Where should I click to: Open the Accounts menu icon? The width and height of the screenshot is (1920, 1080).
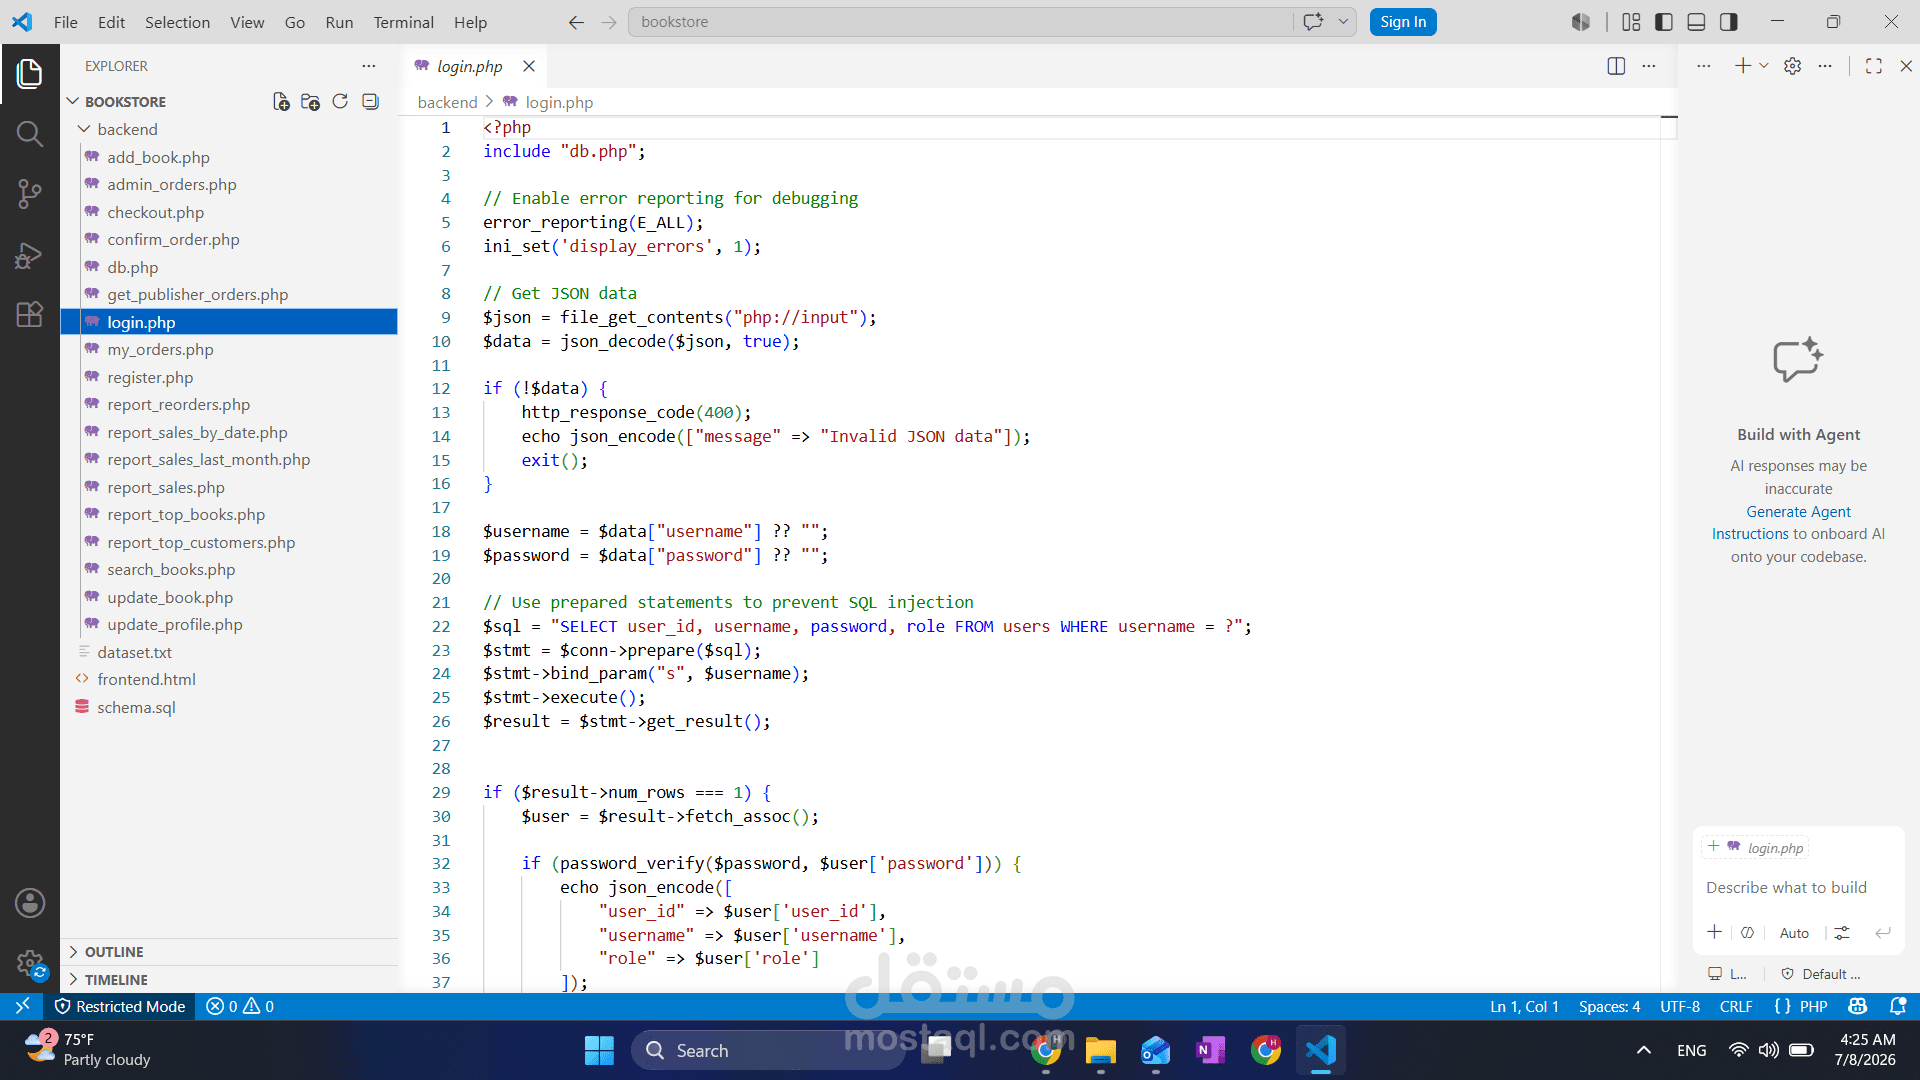click(x=30, y=903)
